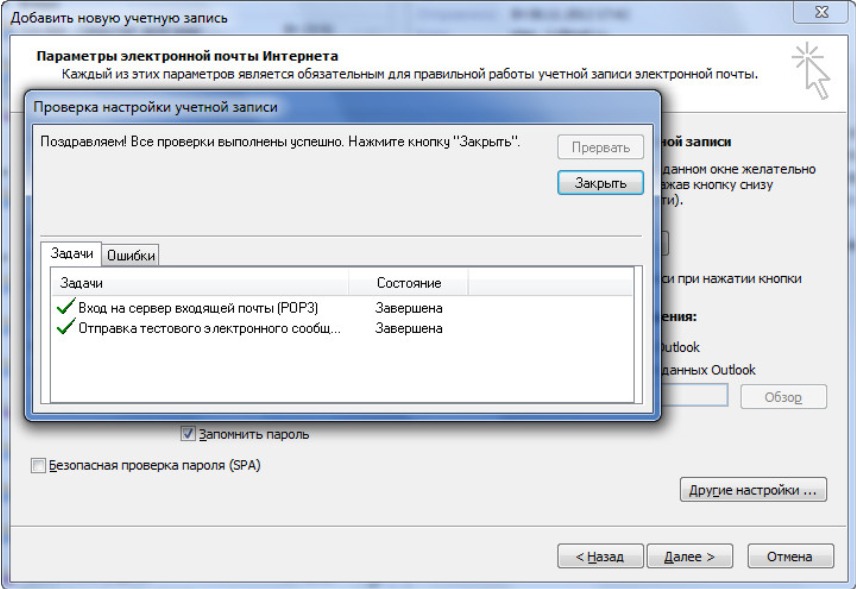Click the green checkmark beside POP3 login task
The height and width of the screenshot is (589, 856).
tap(66, 306)
